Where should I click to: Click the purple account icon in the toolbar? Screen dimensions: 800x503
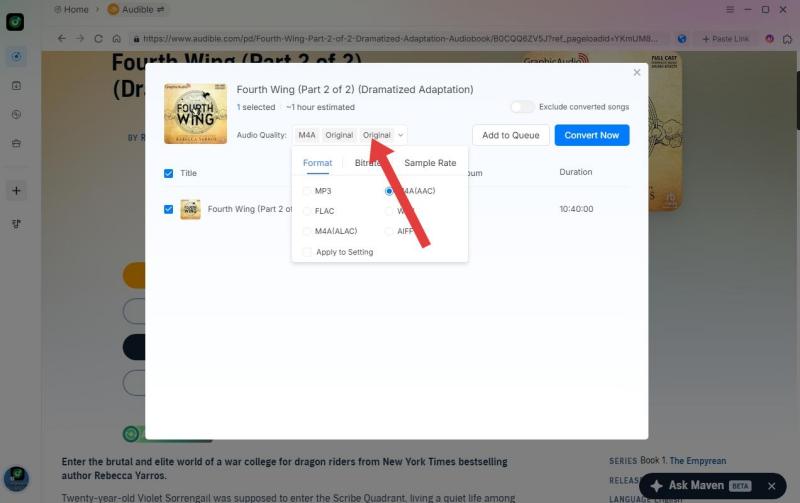click(769, 39)
